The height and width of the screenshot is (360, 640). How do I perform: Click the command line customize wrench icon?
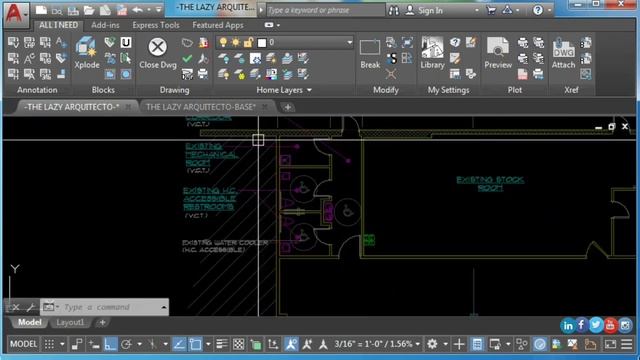pyautogui.click(x=30, y=307)
